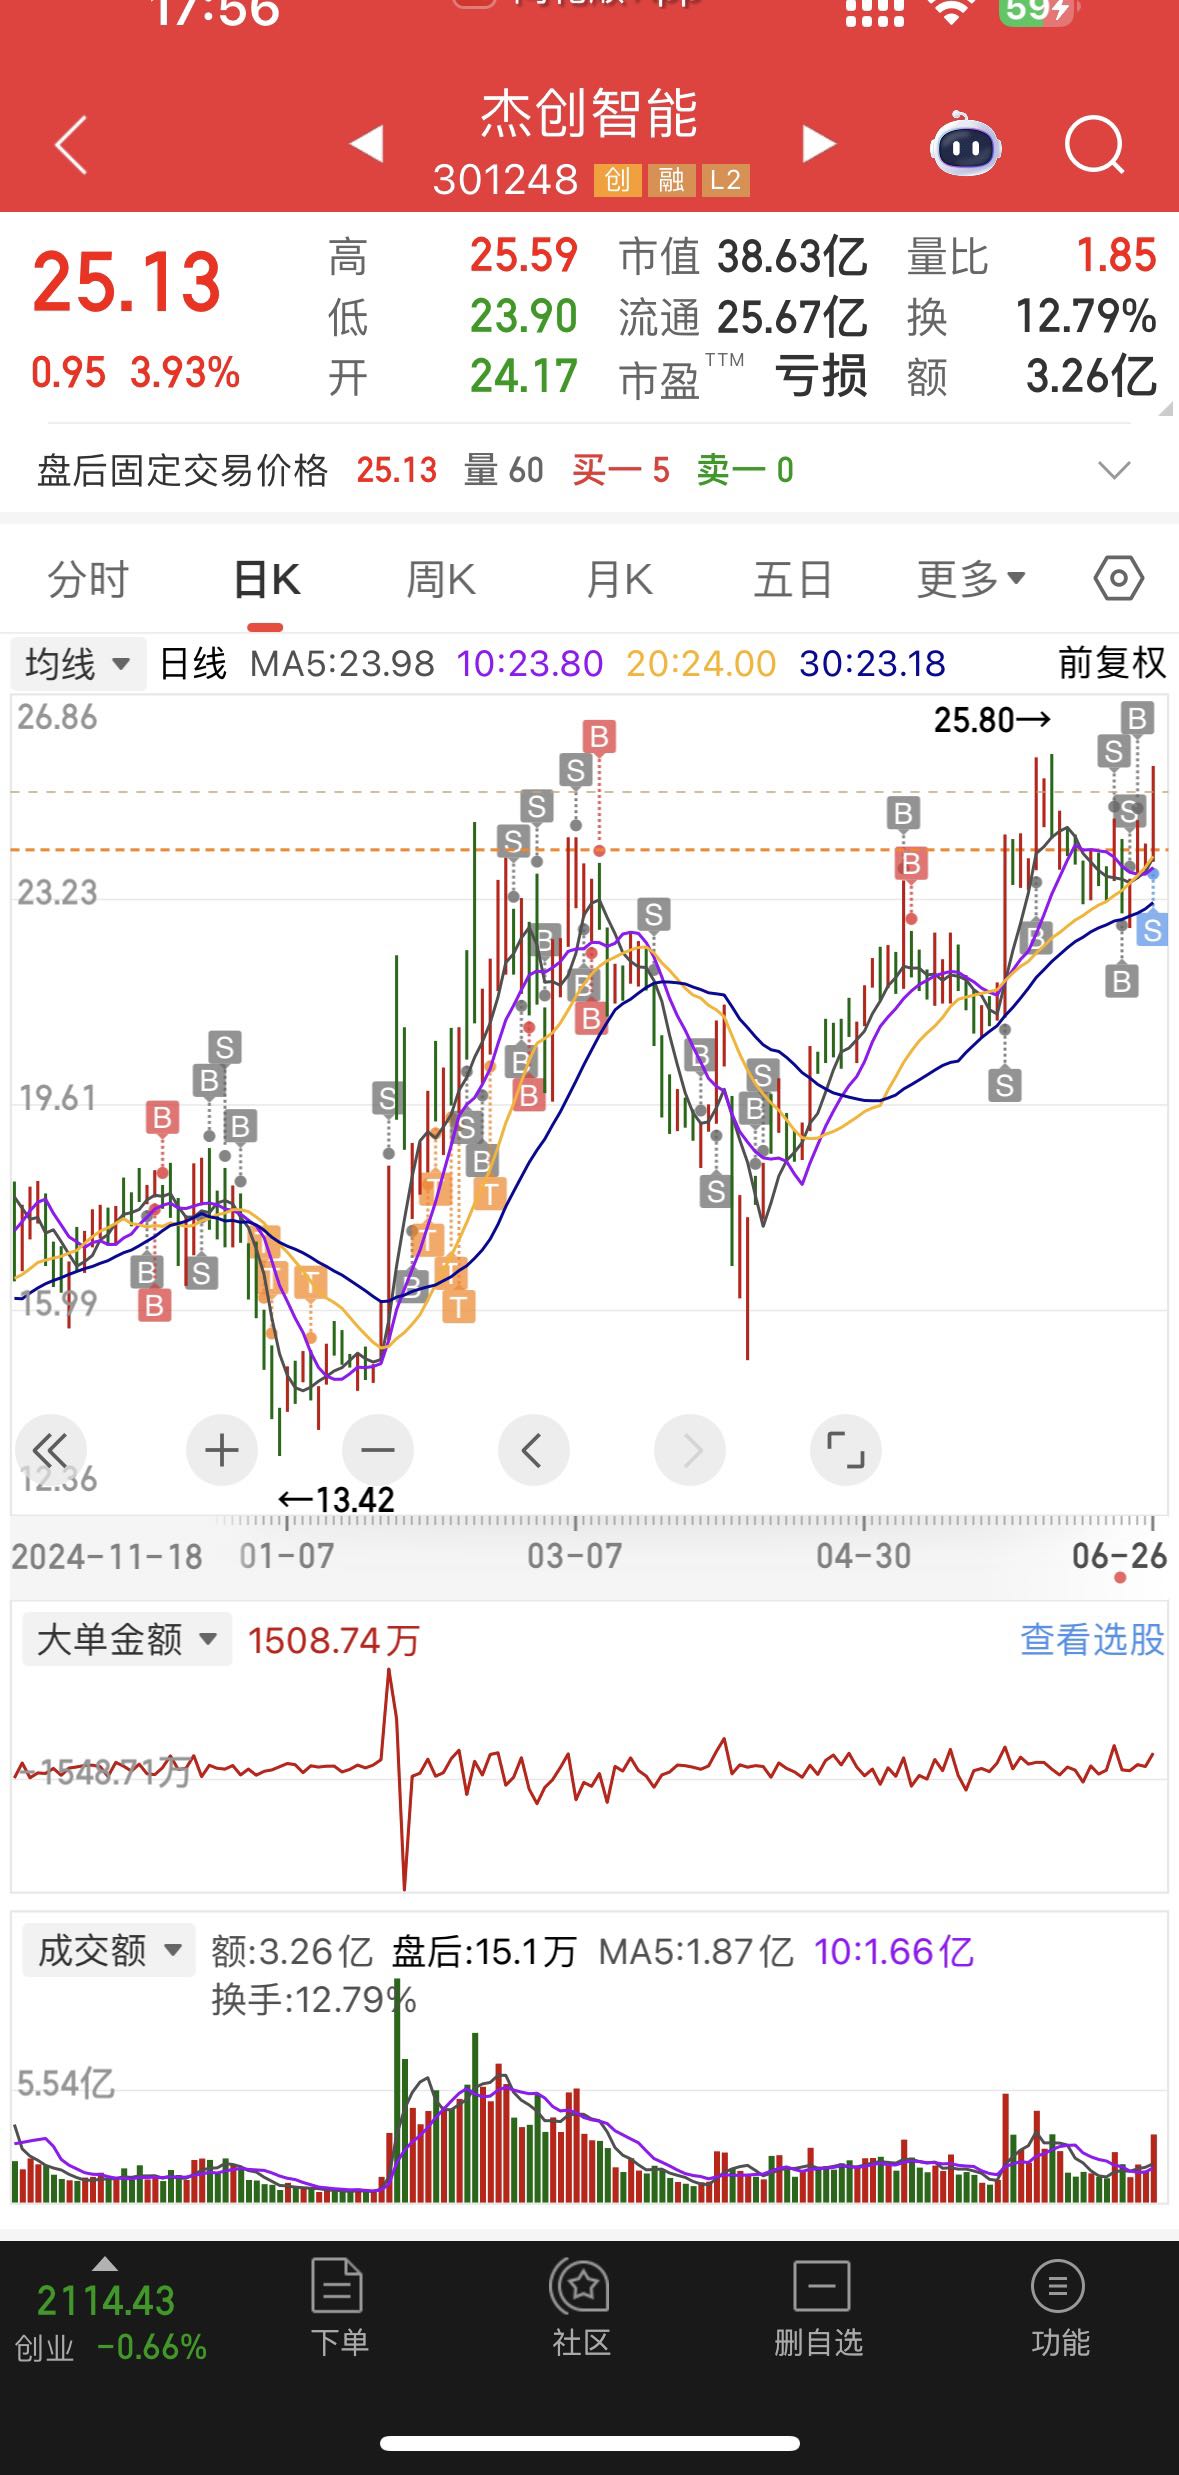Tap the L2 level badge
The image size is (1179, 2475).
pos(725,180)
